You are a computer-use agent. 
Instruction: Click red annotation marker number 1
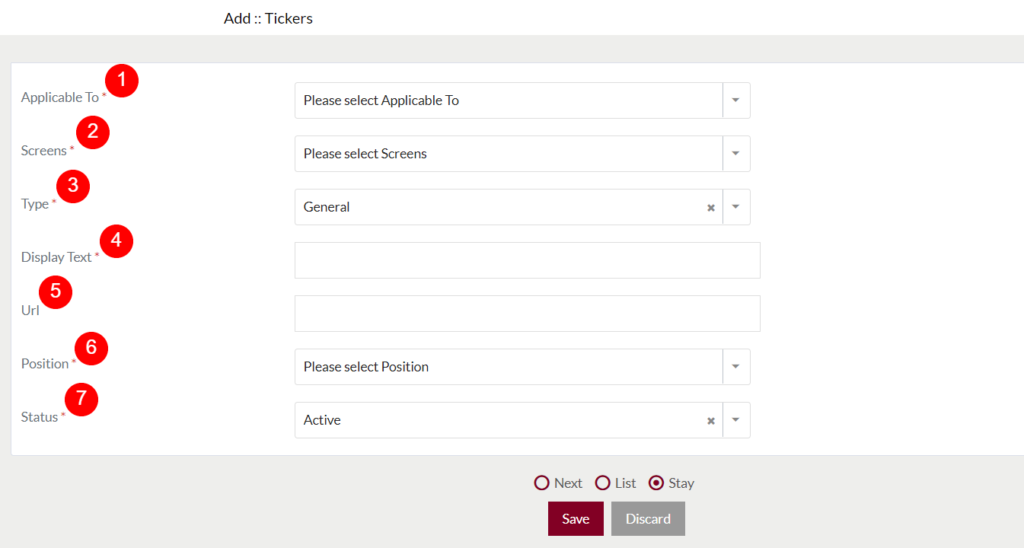pyautogui.click(x=121, y=80)
